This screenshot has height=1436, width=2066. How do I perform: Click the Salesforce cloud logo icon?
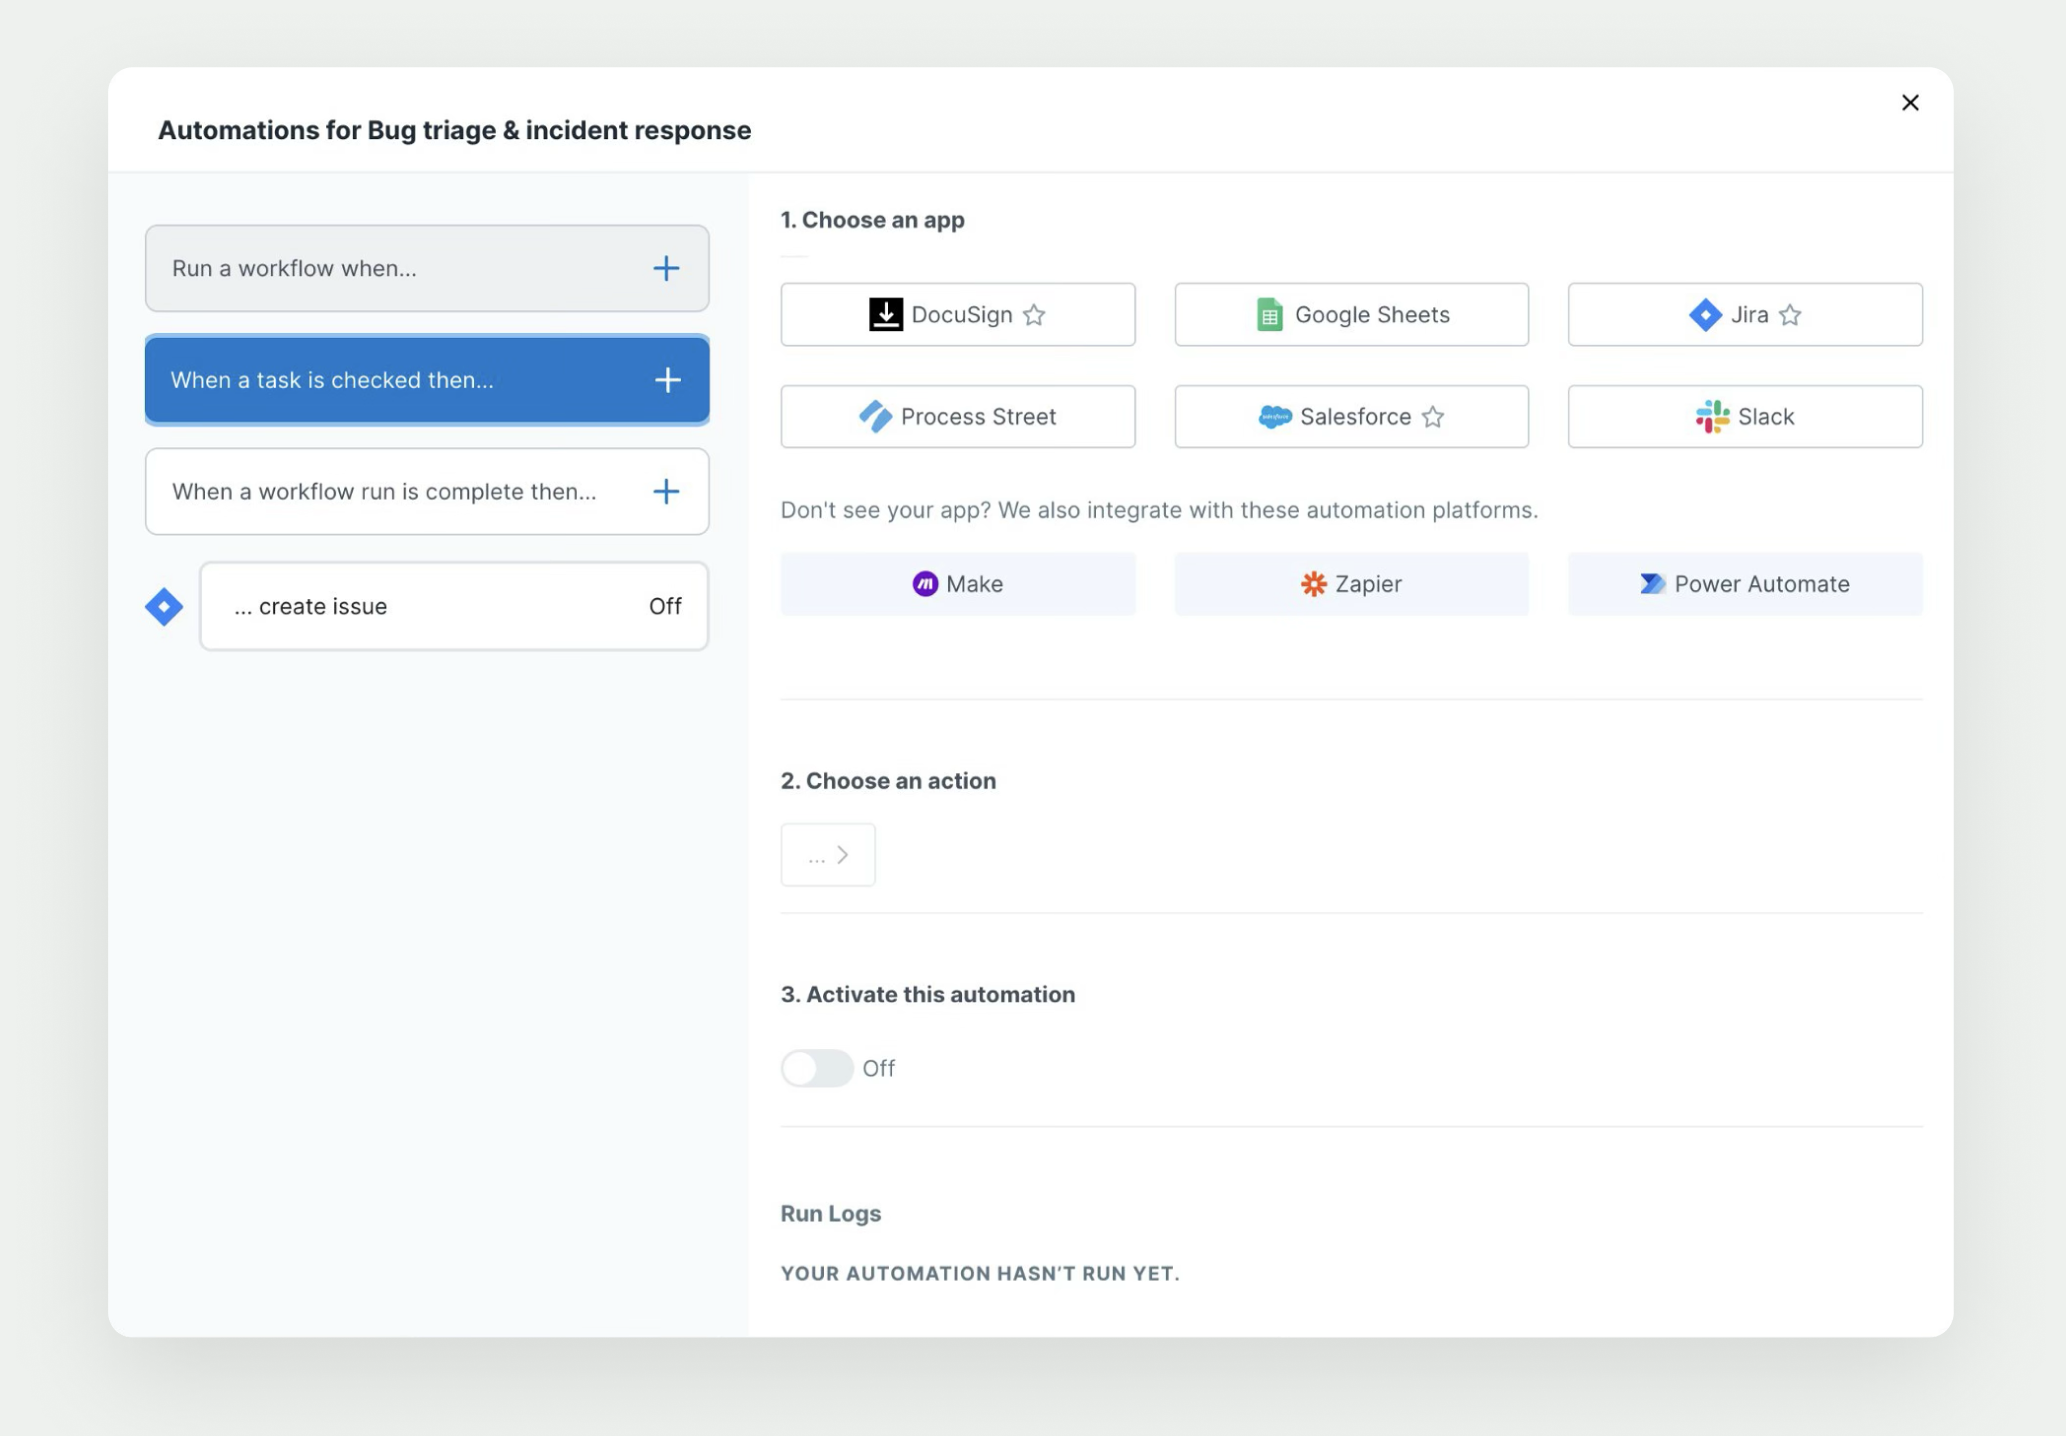coord(1274,416)
